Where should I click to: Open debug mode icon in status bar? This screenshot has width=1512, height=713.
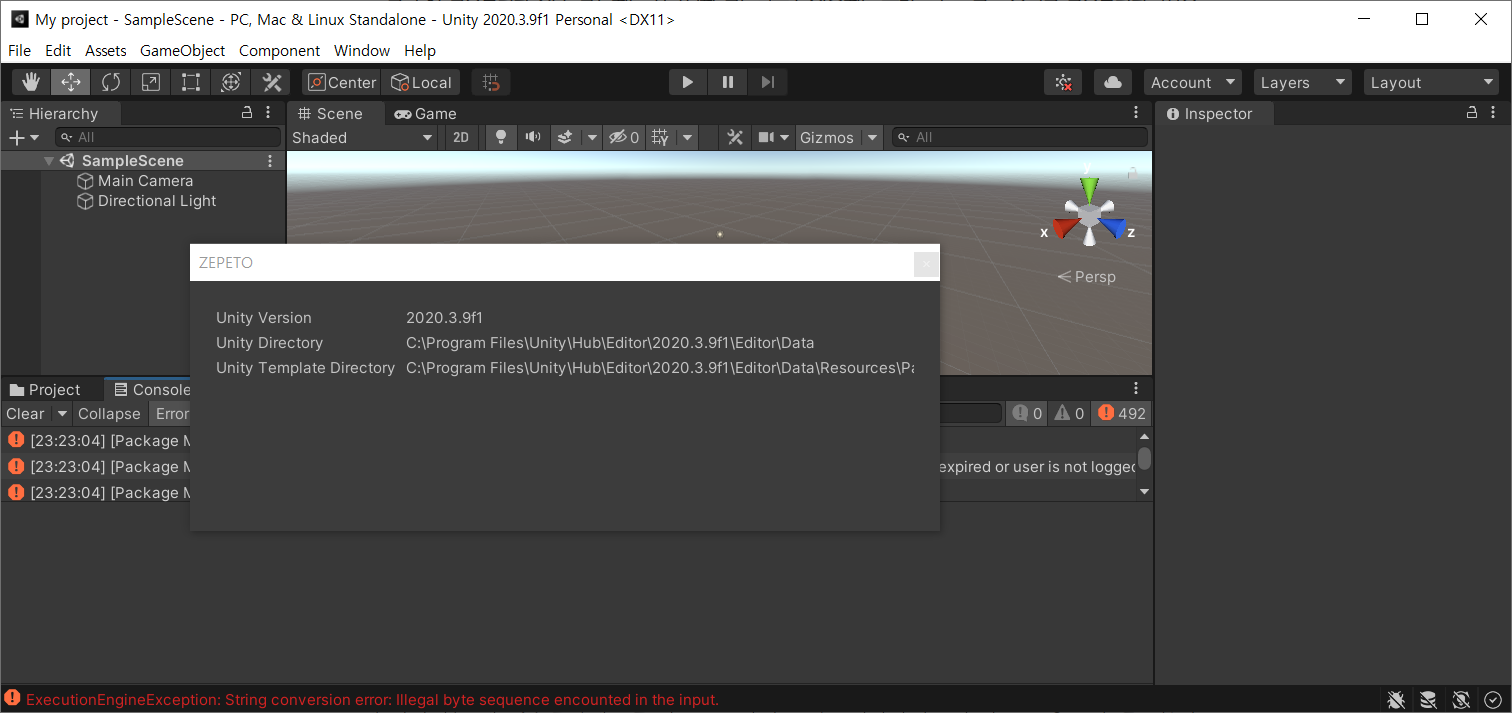point(1397,699)
